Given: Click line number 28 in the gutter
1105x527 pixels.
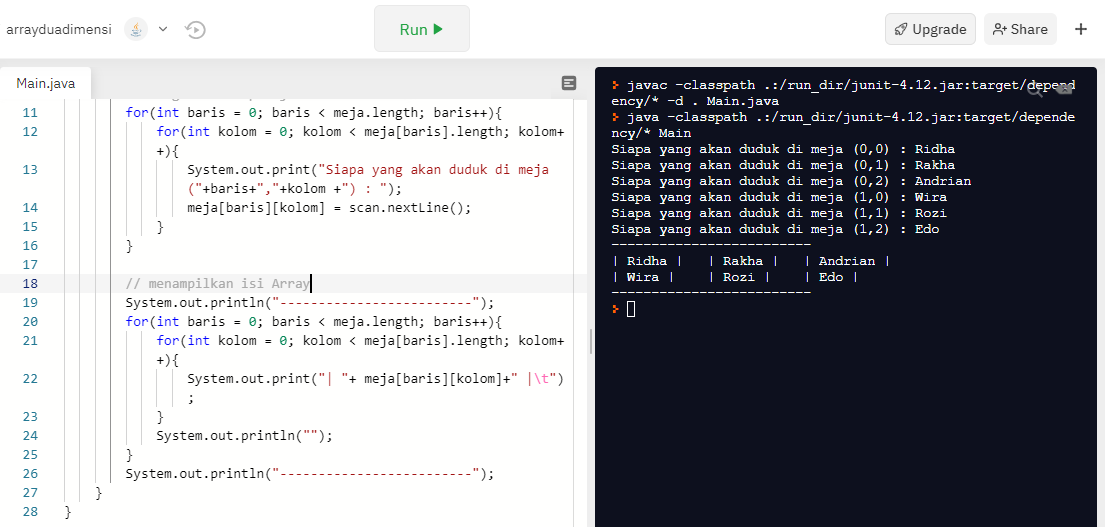Looking at the screenshot, I should (30, 512).
